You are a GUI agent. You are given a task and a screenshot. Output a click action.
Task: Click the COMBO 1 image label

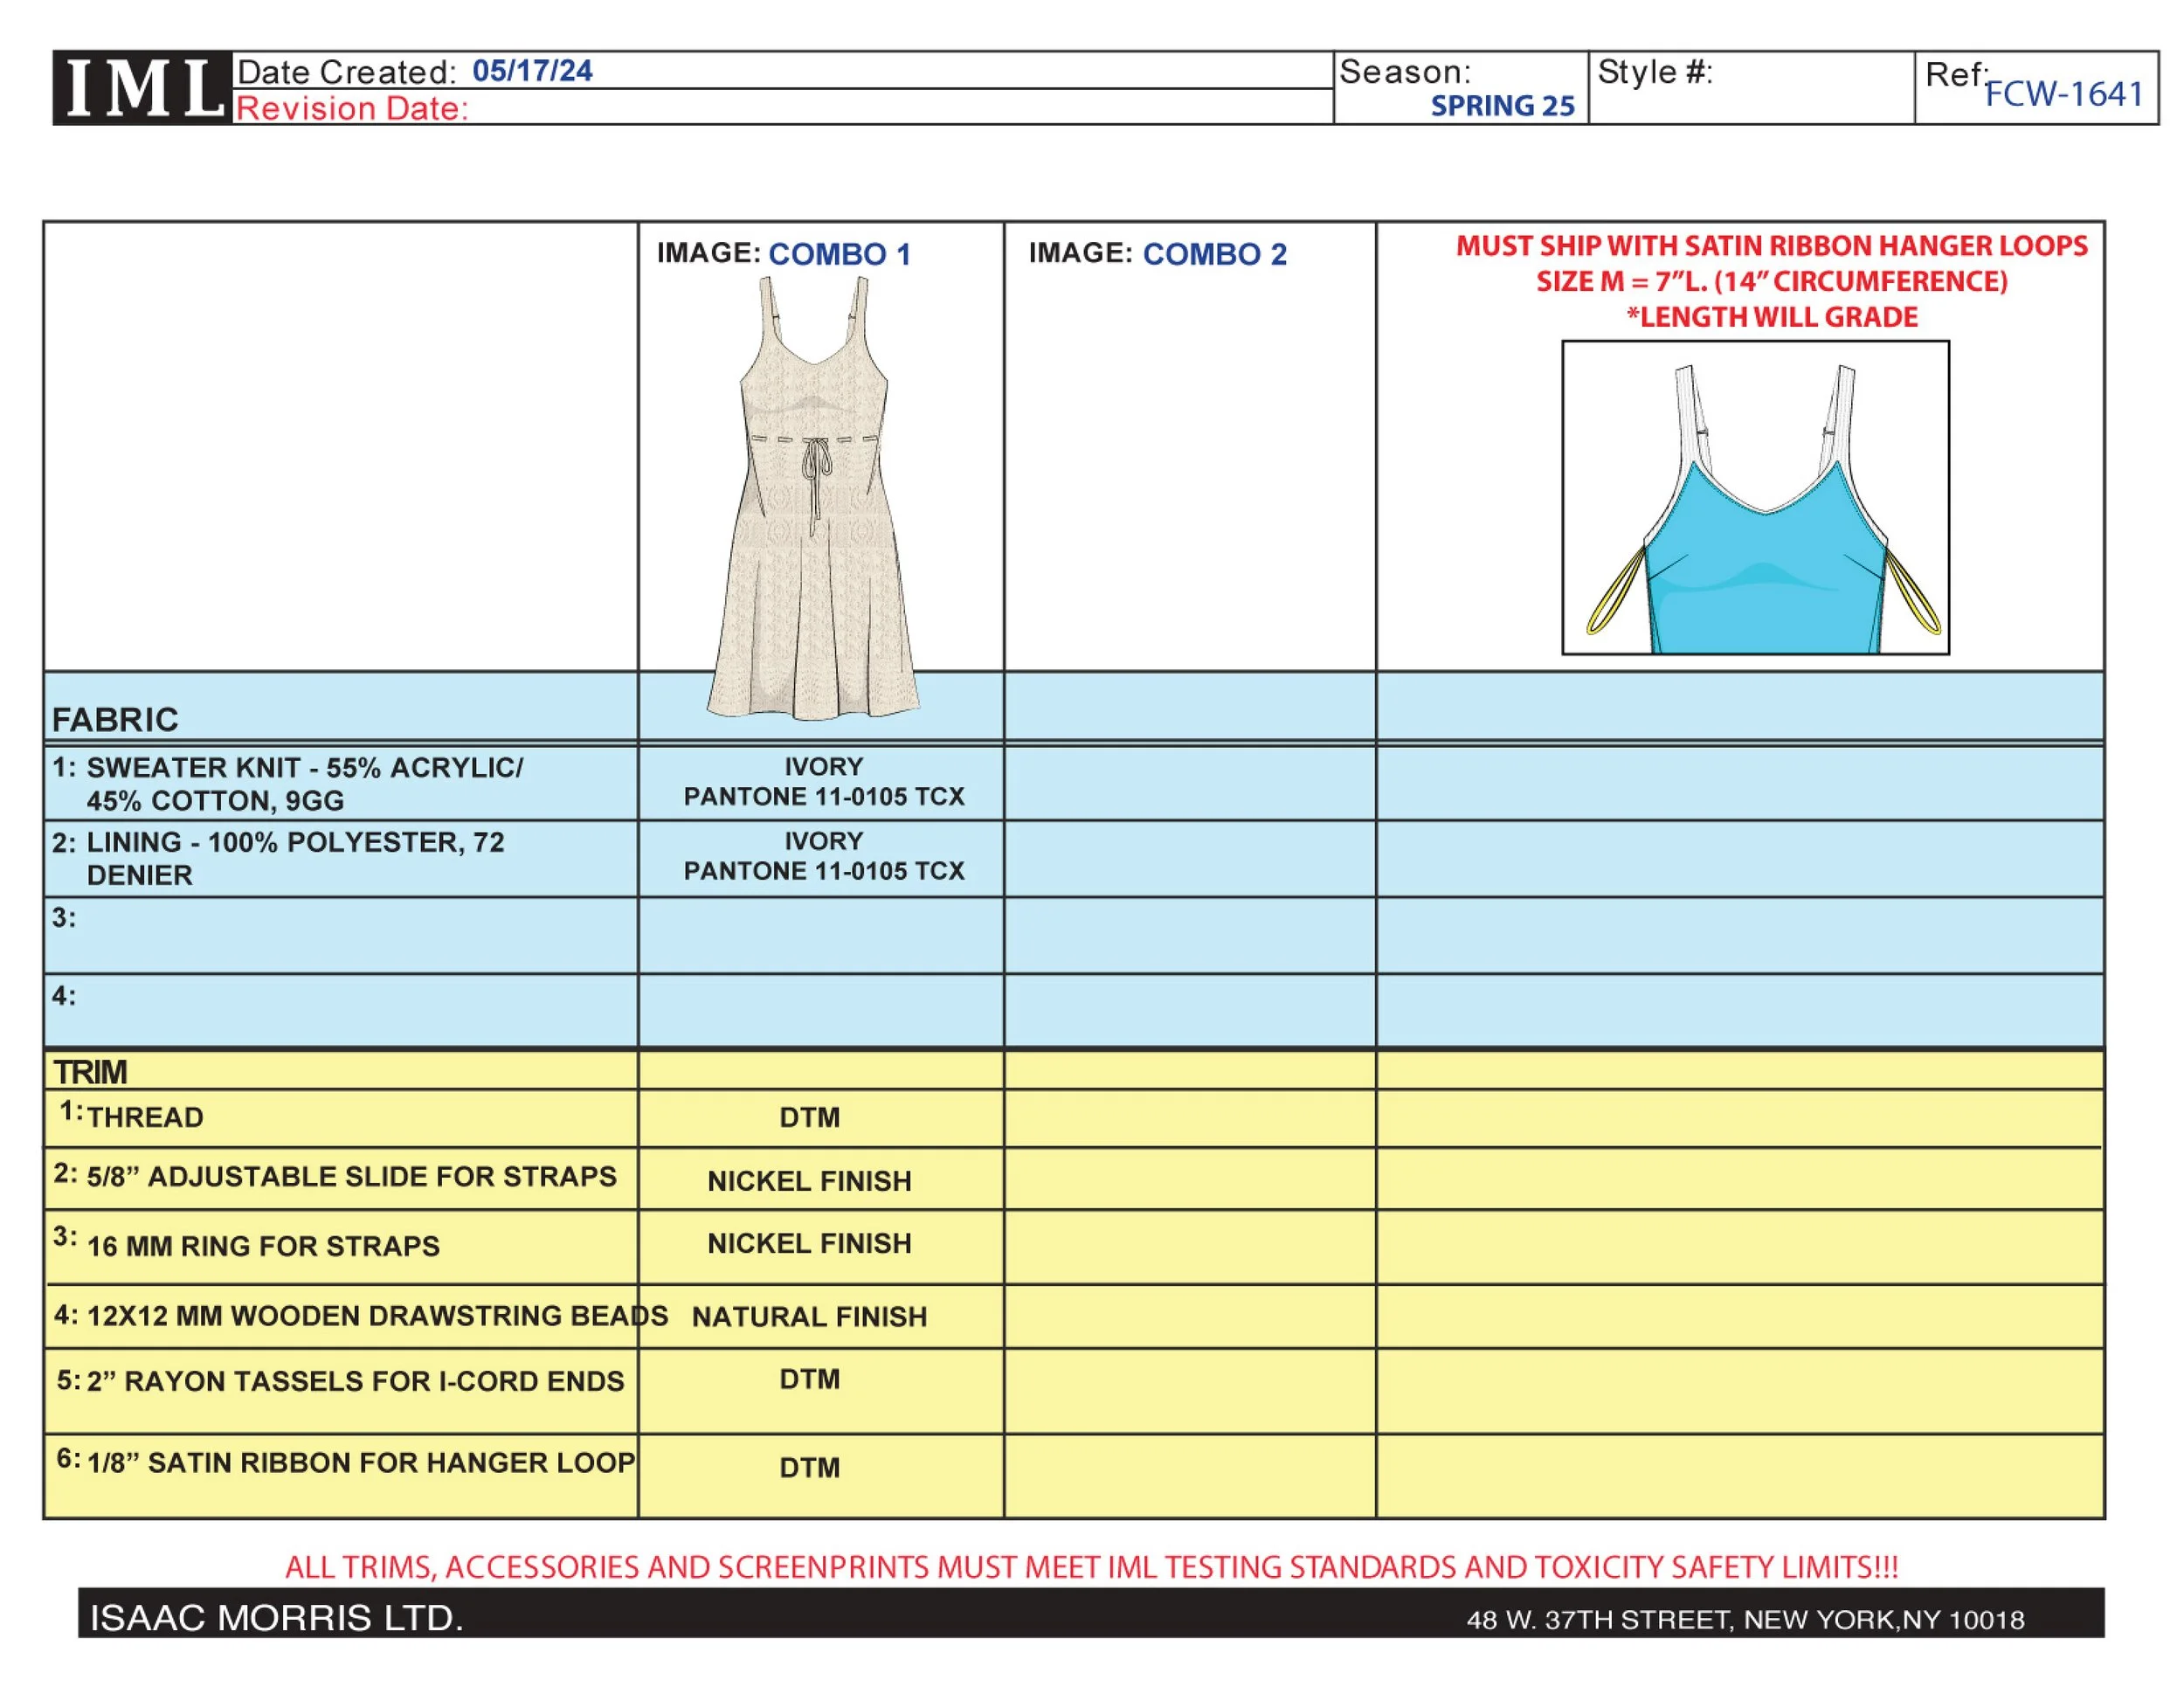839,254
